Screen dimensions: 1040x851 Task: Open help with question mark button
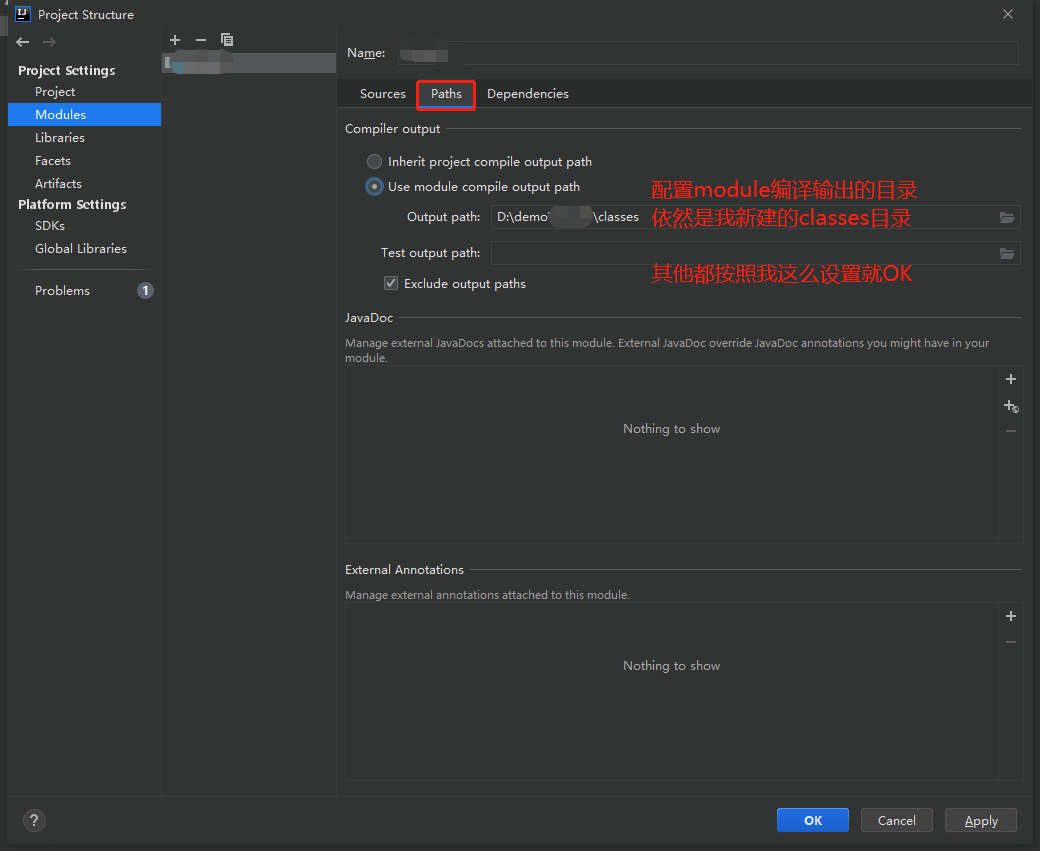[x=34, y=820]
